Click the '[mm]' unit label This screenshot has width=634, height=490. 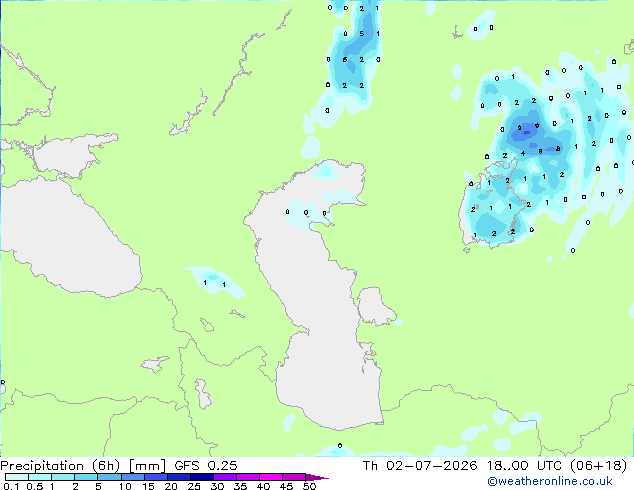click(147, 466)
